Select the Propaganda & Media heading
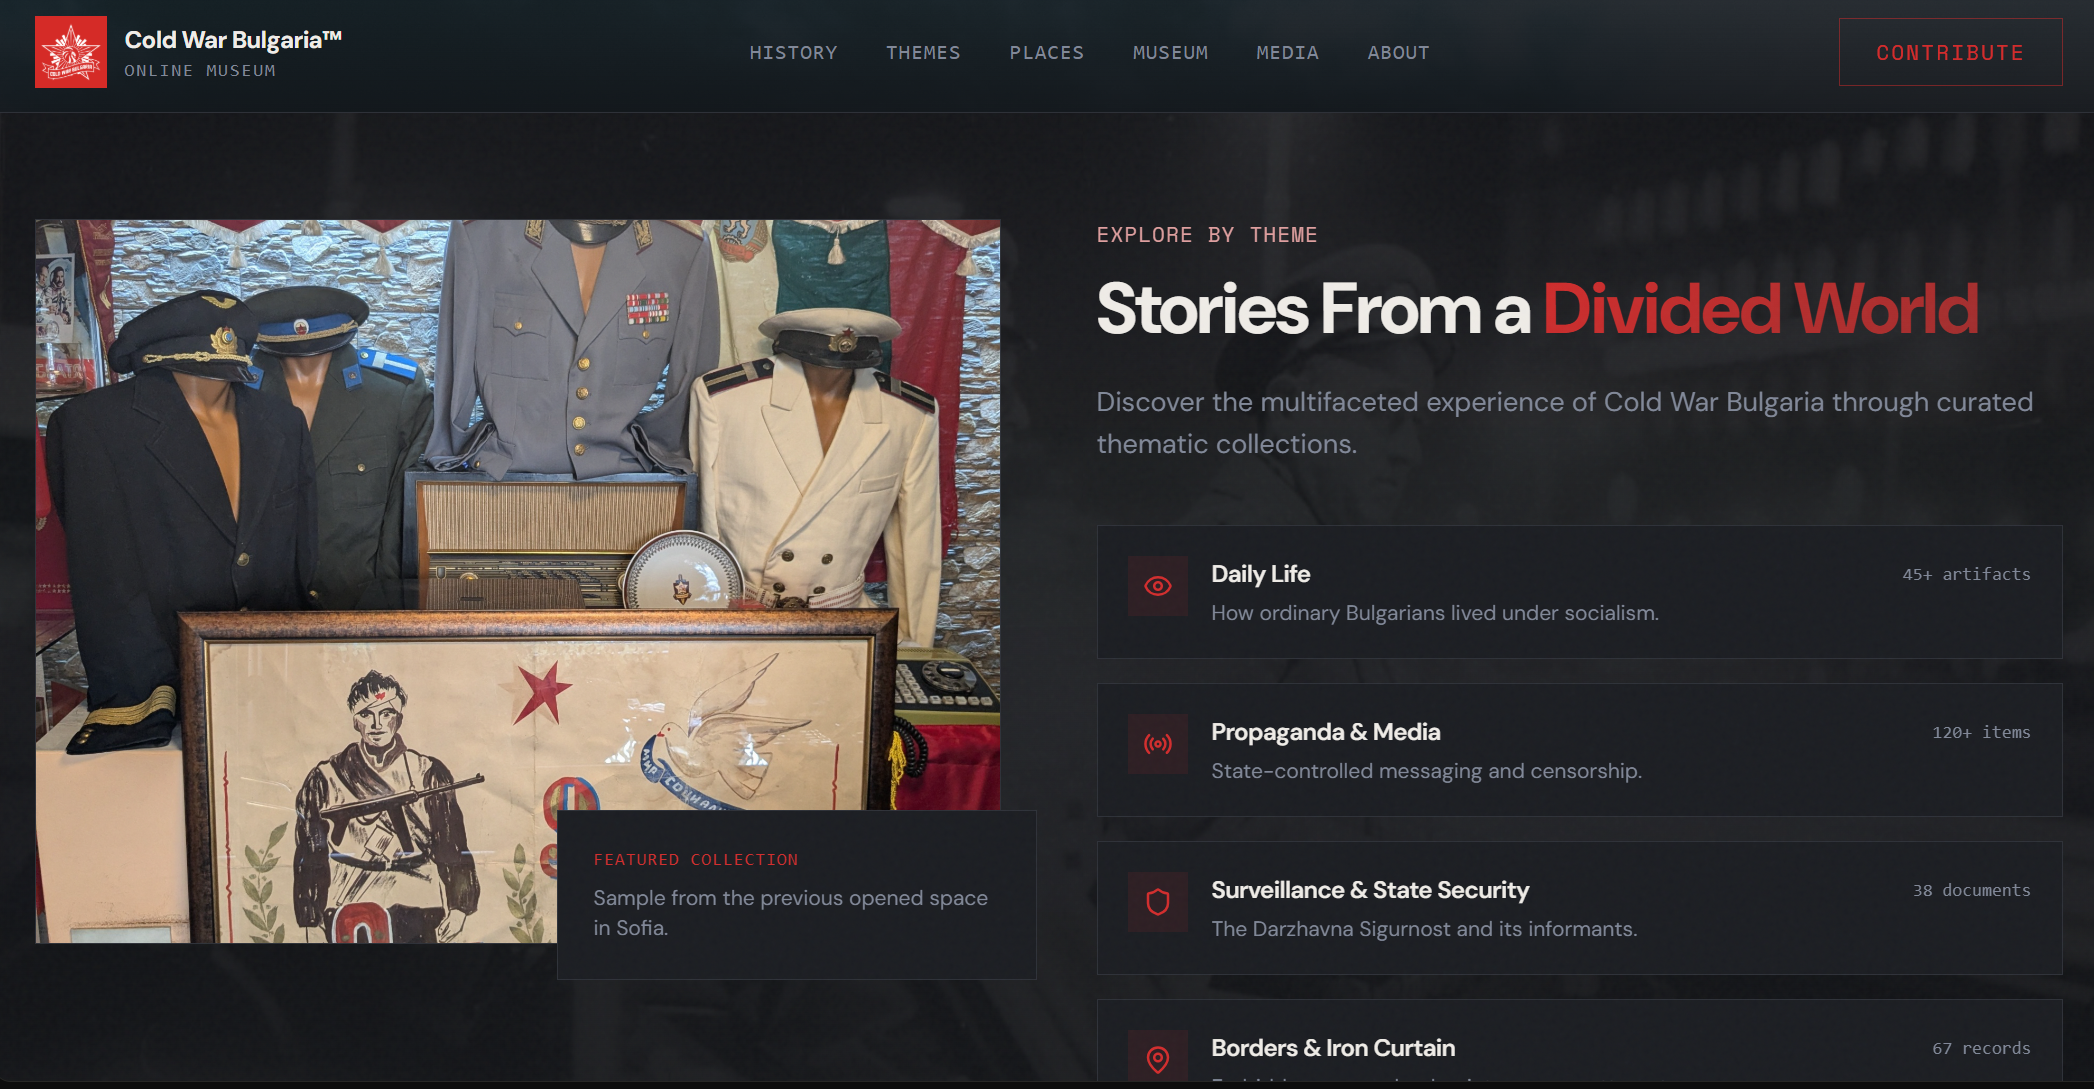This screenshot has height=1089, width=2094. click(x=1325, y=732)
